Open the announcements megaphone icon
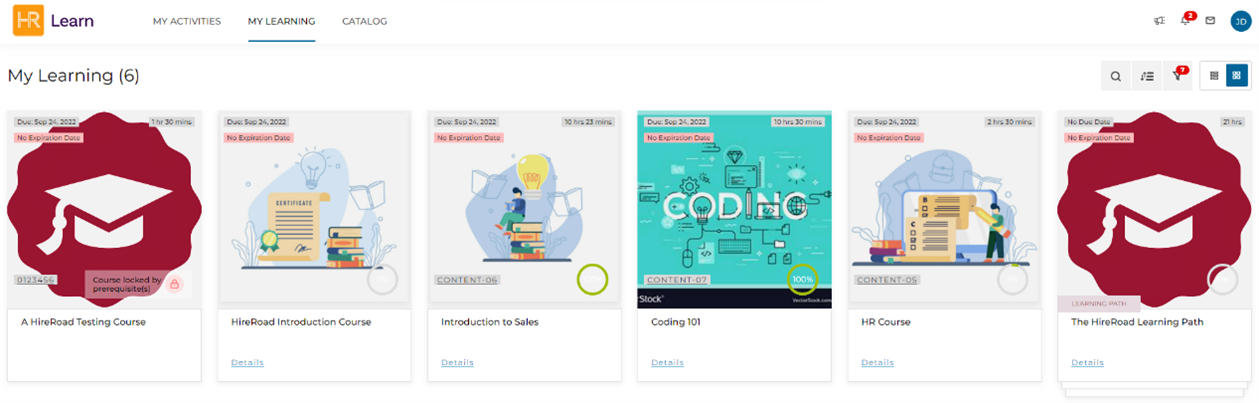 [x=1160, y=20]
